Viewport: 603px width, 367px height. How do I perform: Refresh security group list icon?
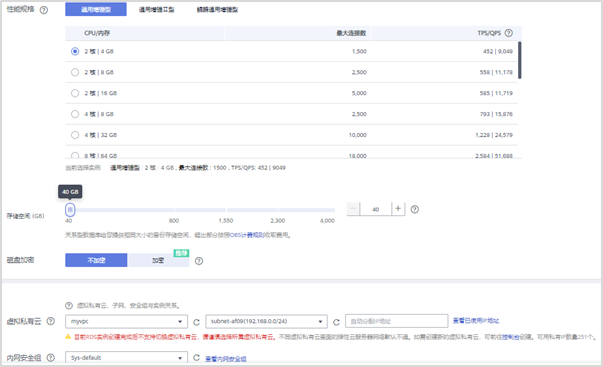(197, 358)
